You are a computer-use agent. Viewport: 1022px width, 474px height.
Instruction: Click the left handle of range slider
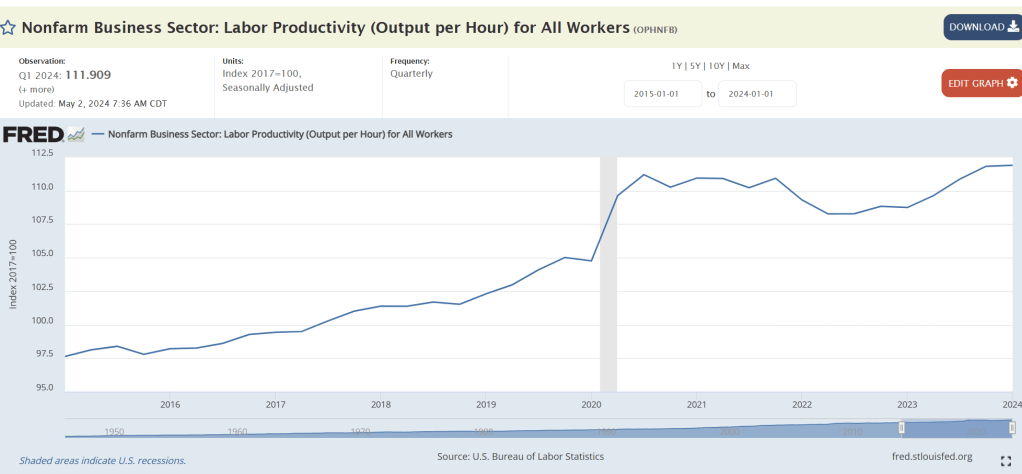(x=901, y=428)
